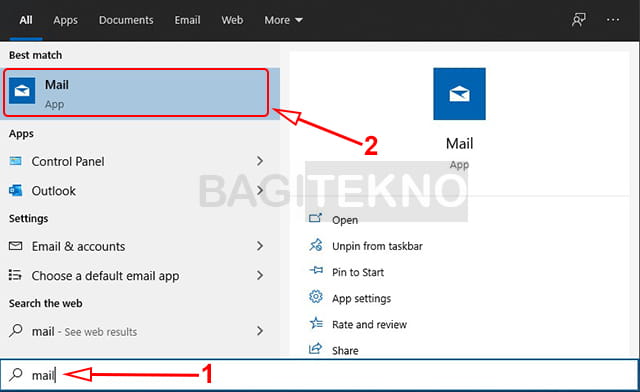Screen dimensions: 640x392
Task: Open the More dropdown filter
Action: 283,20
